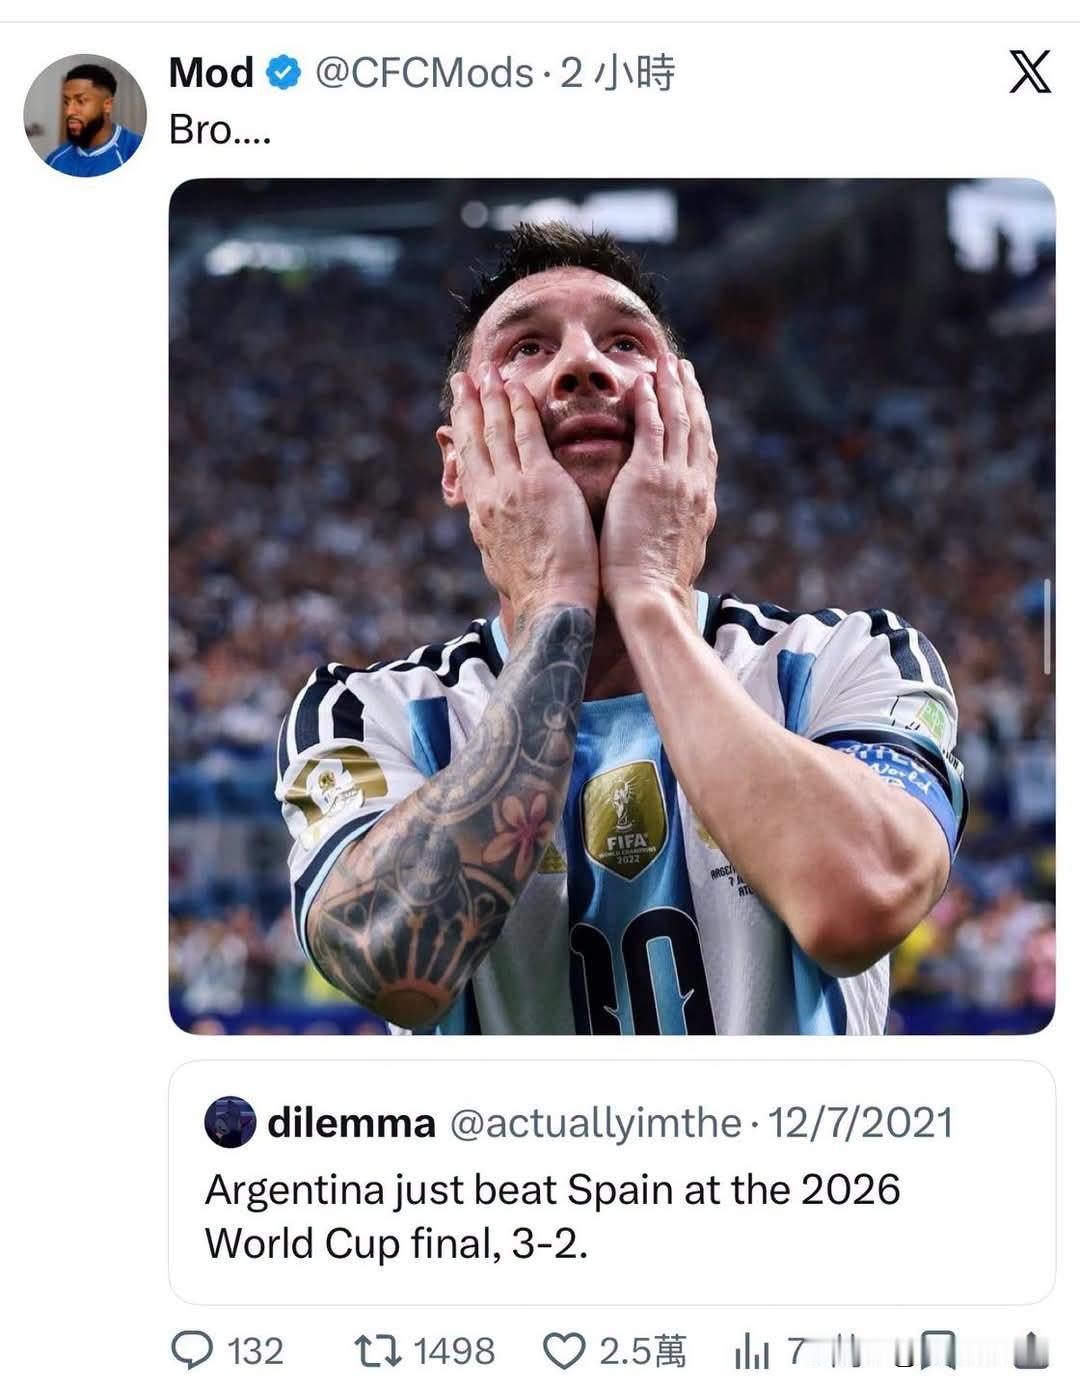The height and width of the screenshot is (1389, 1080).
Task: Open the dilemma display name
Action: 351,1123
